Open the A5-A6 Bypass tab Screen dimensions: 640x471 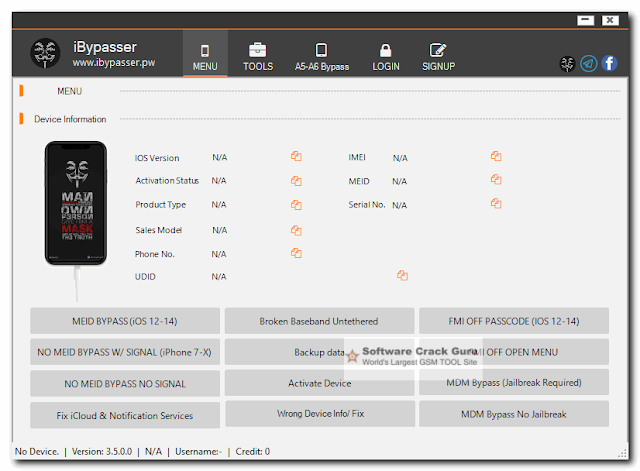coord(322,57)
